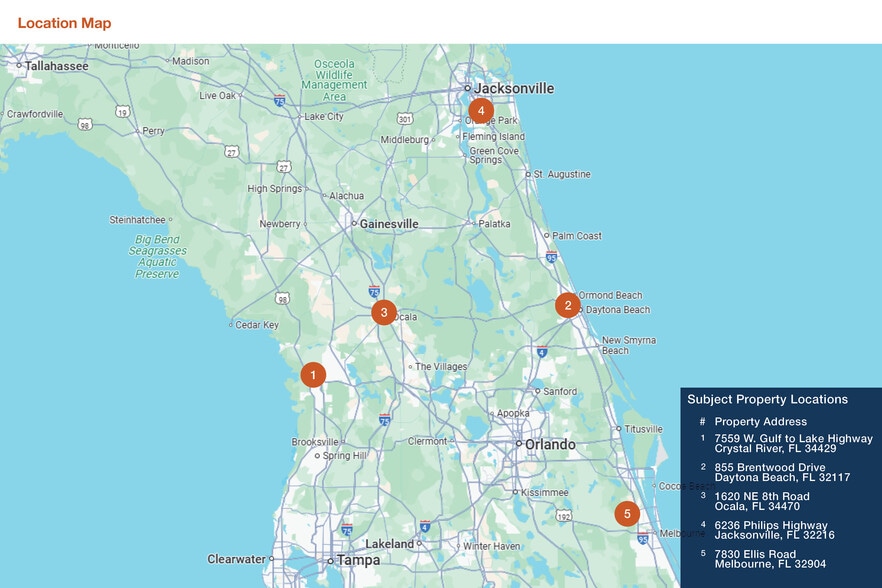Click the Cedar Key label
Screen dimensions: 882x588
(x=256, y=325)
